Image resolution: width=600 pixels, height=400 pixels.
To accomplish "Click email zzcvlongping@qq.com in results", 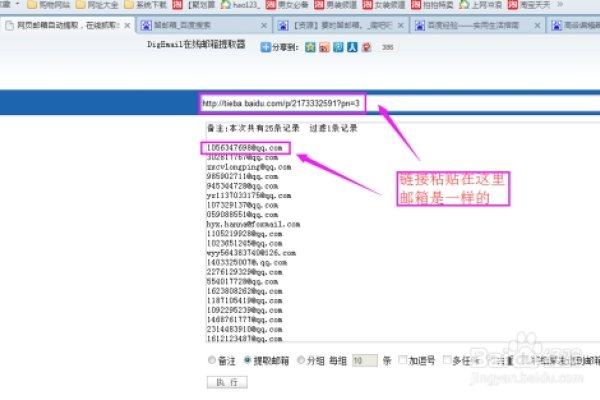I will 249,167.
